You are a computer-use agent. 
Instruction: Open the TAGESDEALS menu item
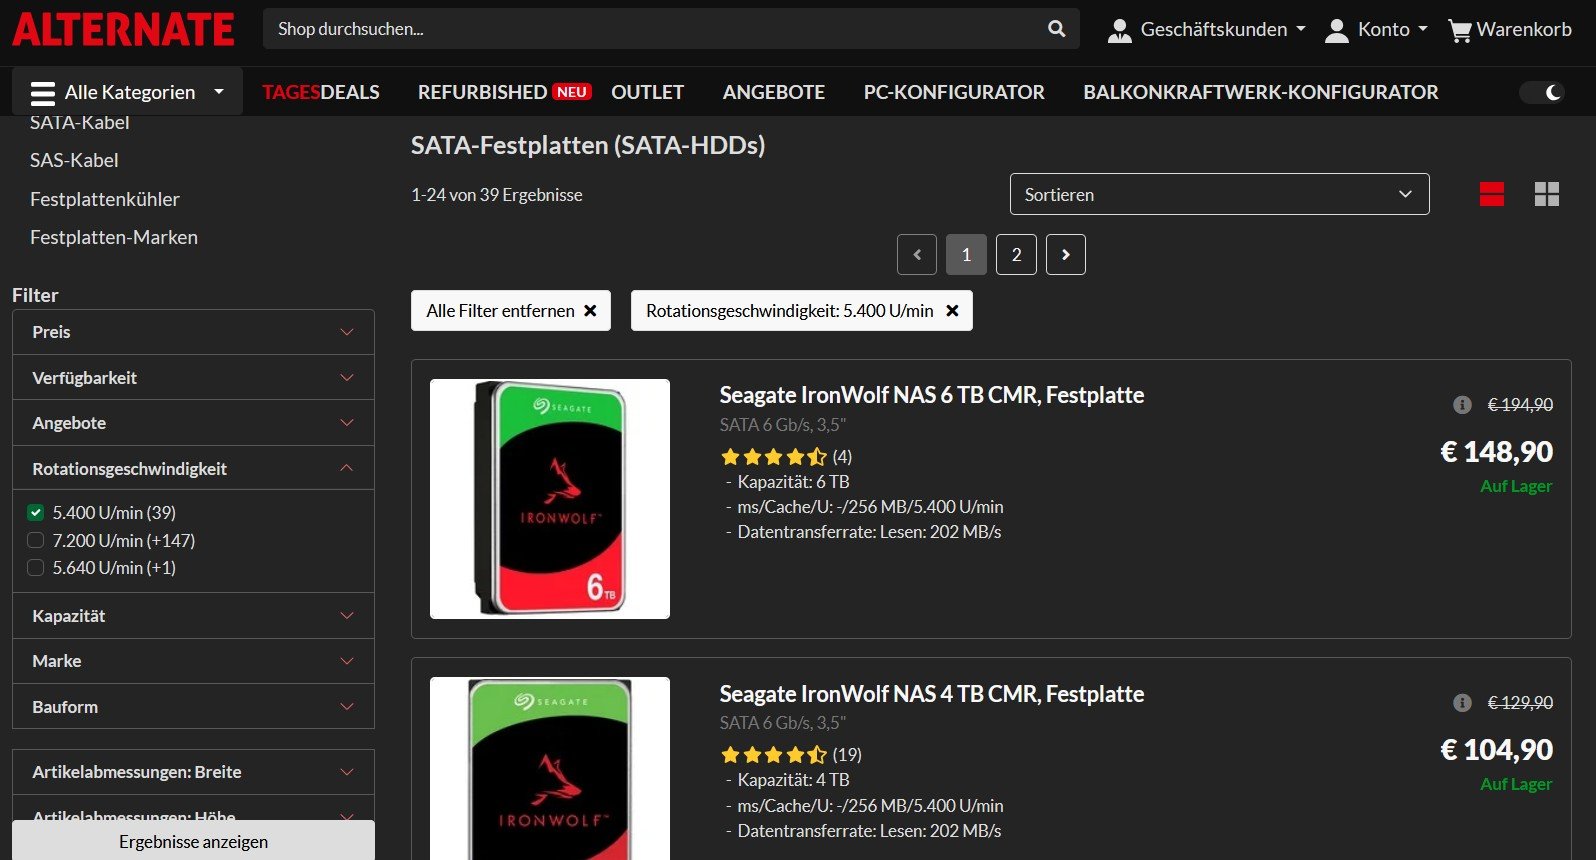[x=321, y=92]
